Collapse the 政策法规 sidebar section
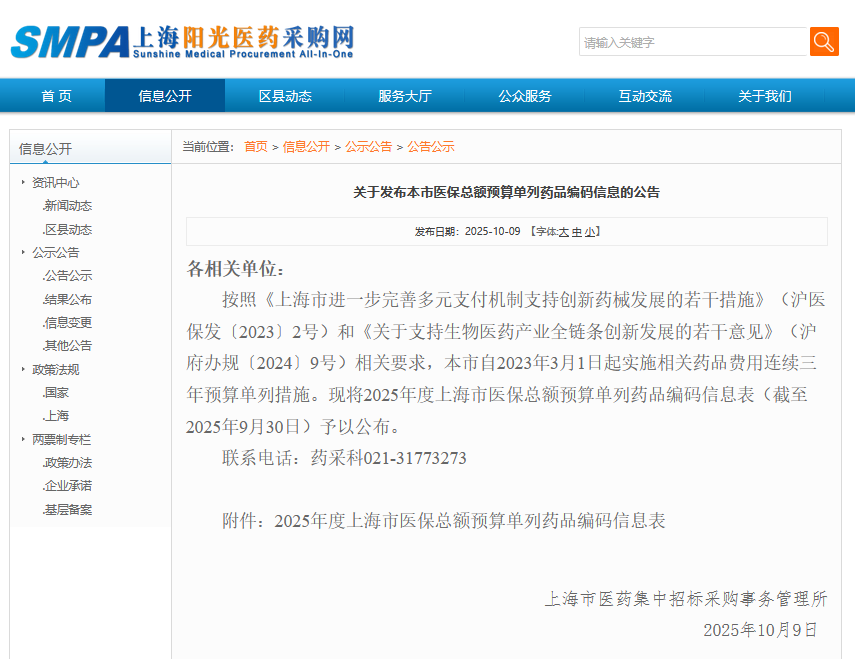This screenshot has width=855, height=659. coord(55,369)
